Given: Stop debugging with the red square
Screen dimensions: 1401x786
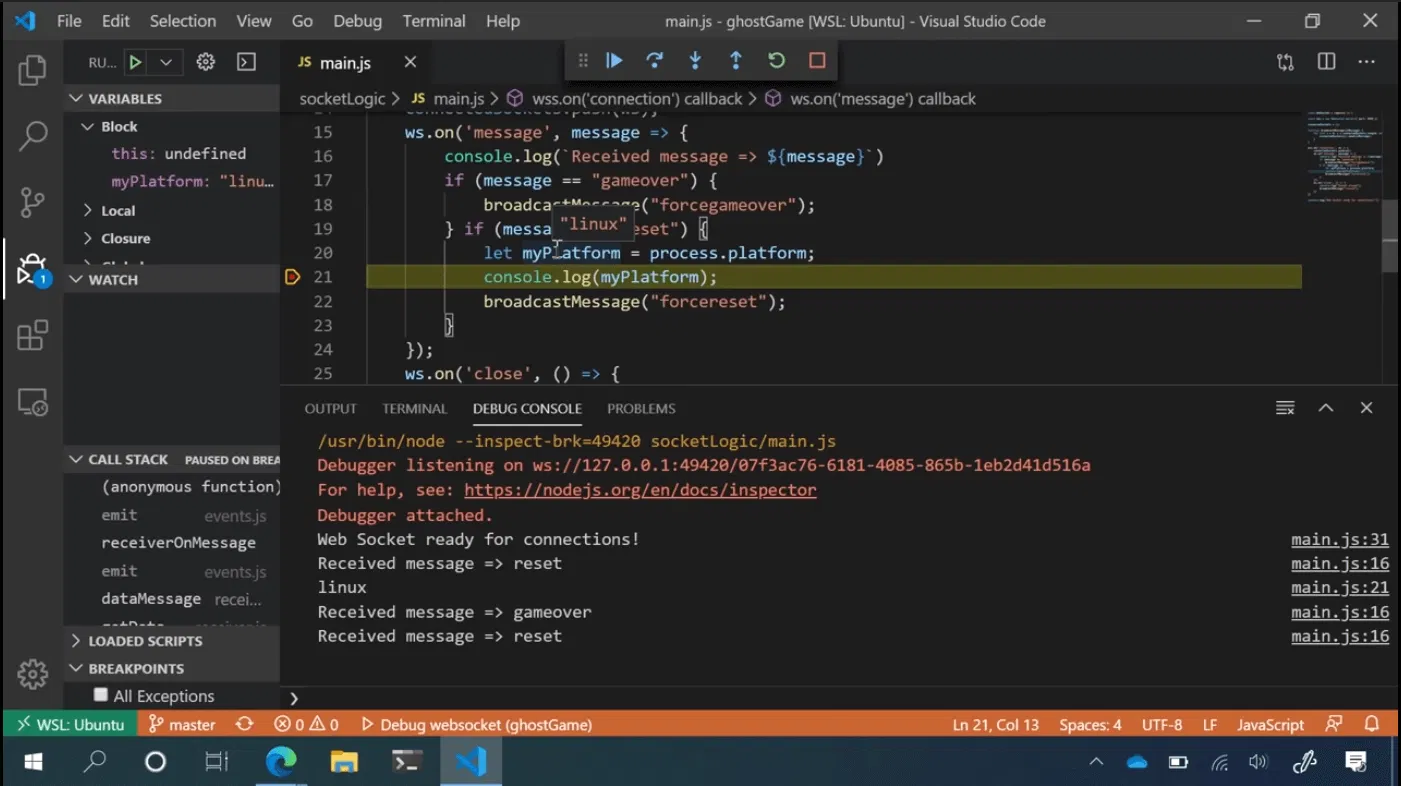Looking at the screenshot, I should 816,60.
